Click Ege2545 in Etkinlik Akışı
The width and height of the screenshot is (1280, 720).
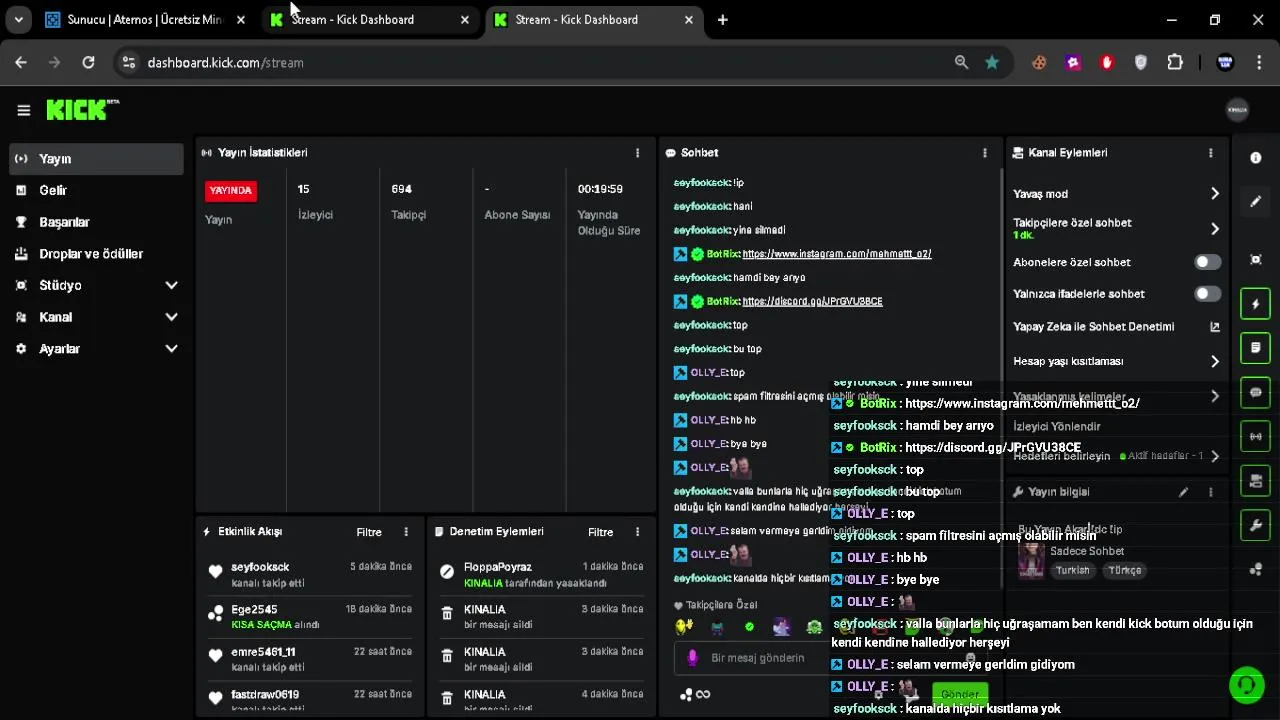coord(254,609)
